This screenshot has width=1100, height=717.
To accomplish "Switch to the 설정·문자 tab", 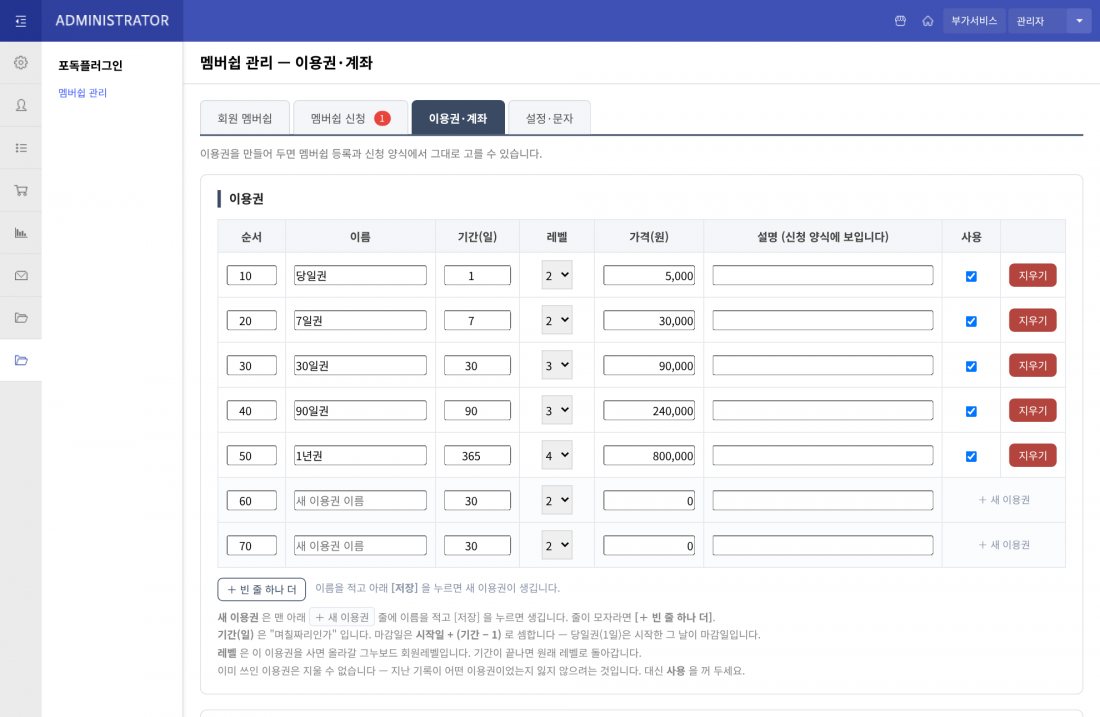I will click(549, 118).
